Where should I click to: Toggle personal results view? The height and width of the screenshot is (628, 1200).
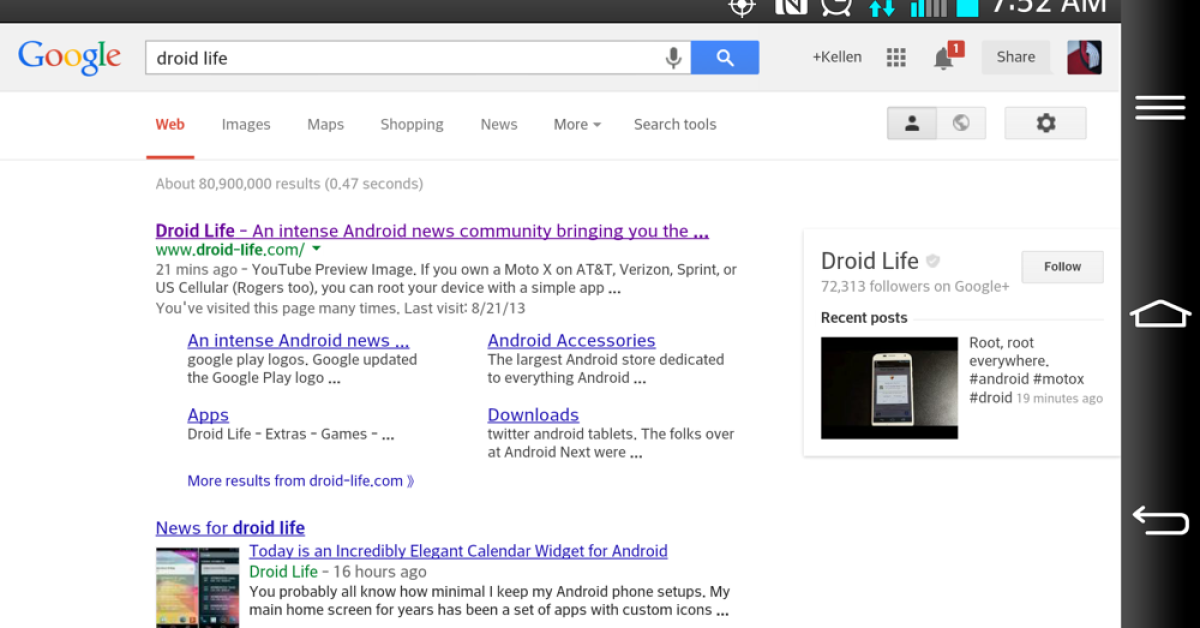912,123
